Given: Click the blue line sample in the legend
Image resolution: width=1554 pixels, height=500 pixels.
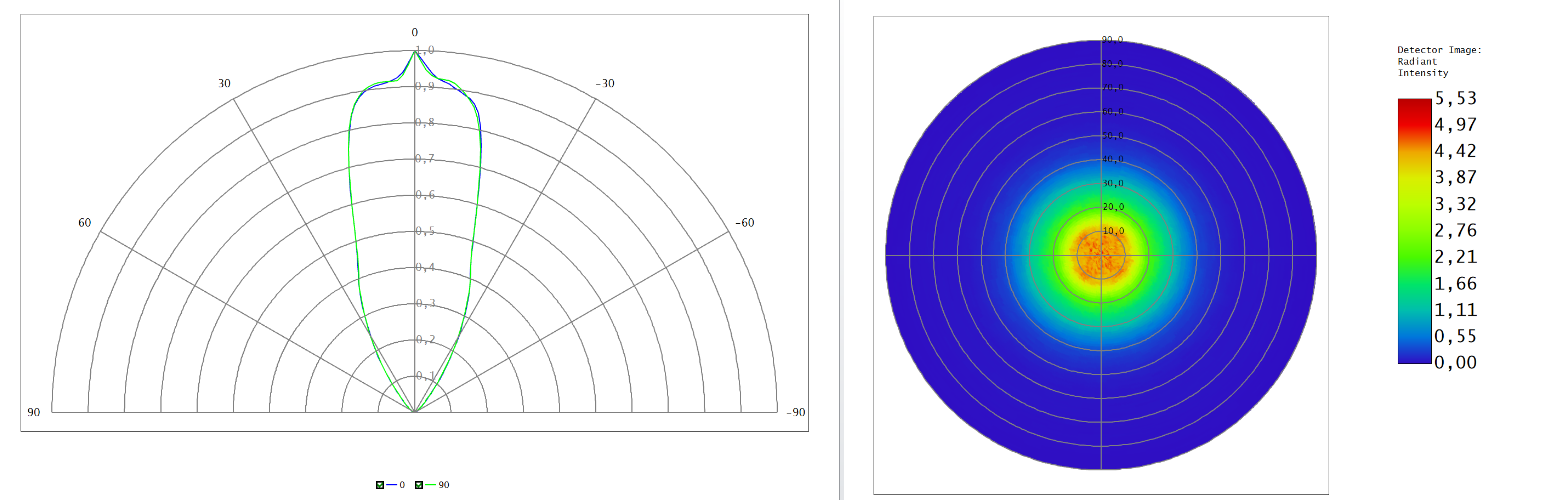Looking at the screenshot, I should pos(392,485).
